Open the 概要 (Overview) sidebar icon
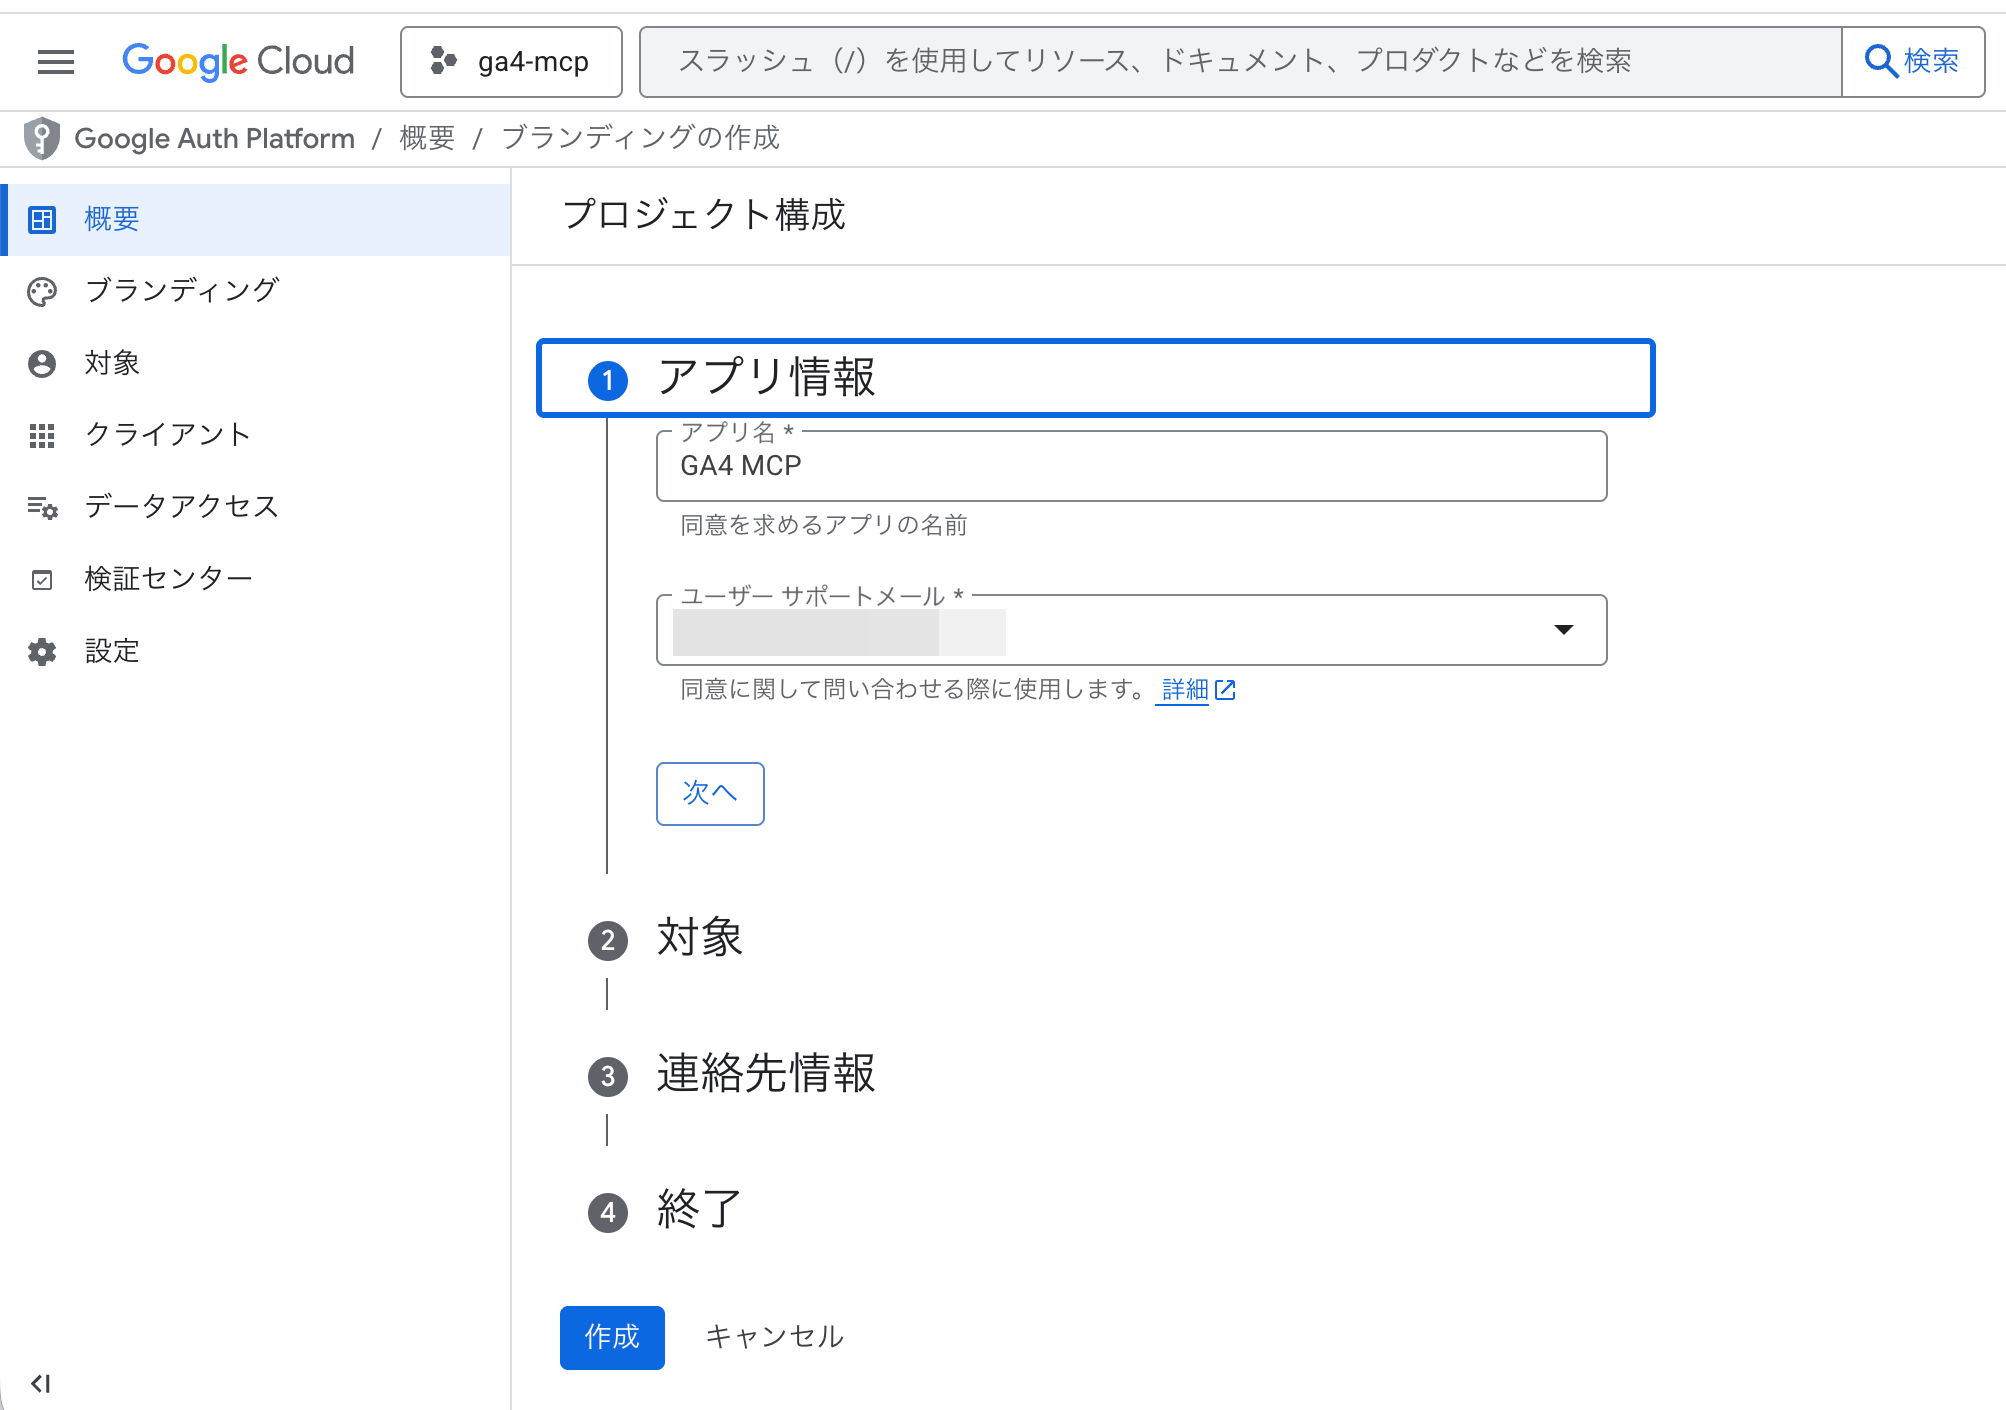 click(x=42, y=220)
